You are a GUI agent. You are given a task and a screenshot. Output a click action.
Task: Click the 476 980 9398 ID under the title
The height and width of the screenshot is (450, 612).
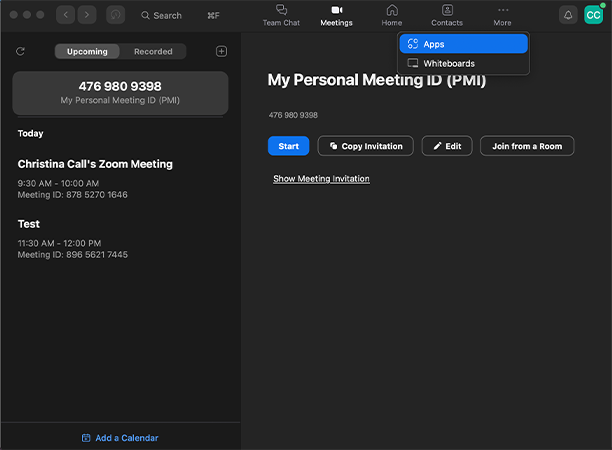tap(293, 115)
